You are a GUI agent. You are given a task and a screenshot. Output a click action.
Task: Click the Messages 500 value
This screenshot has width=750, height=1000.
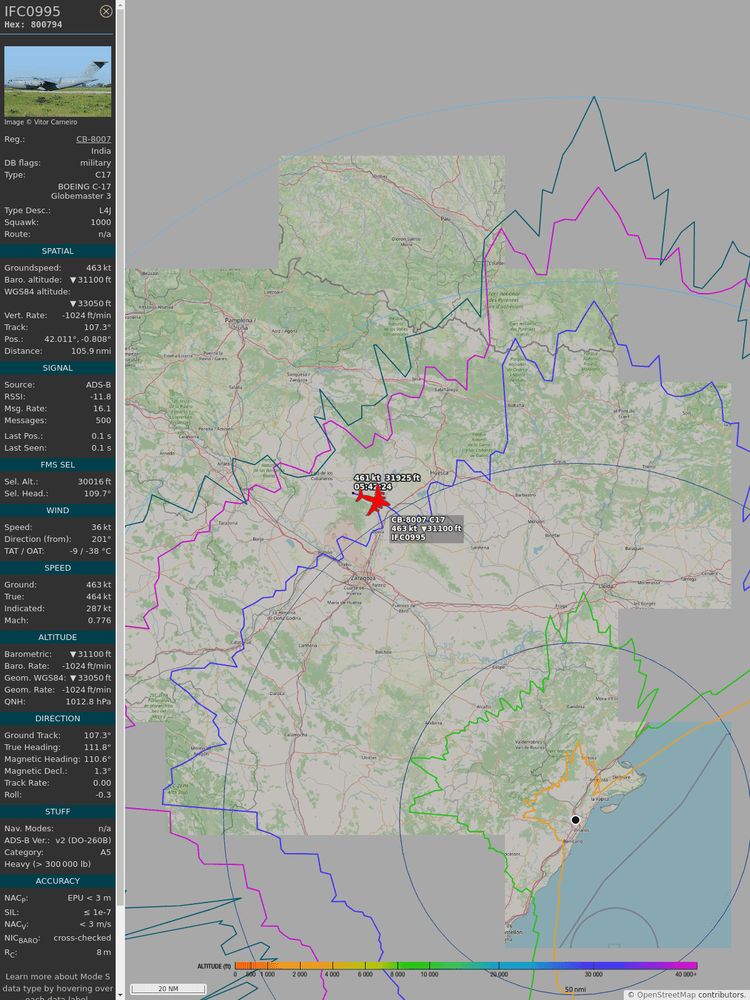(103, 420)
